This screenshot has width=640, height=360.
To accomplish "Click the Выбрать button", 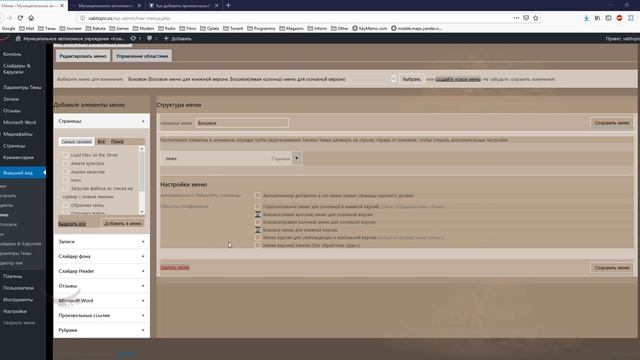I will [x=411, y=79].
